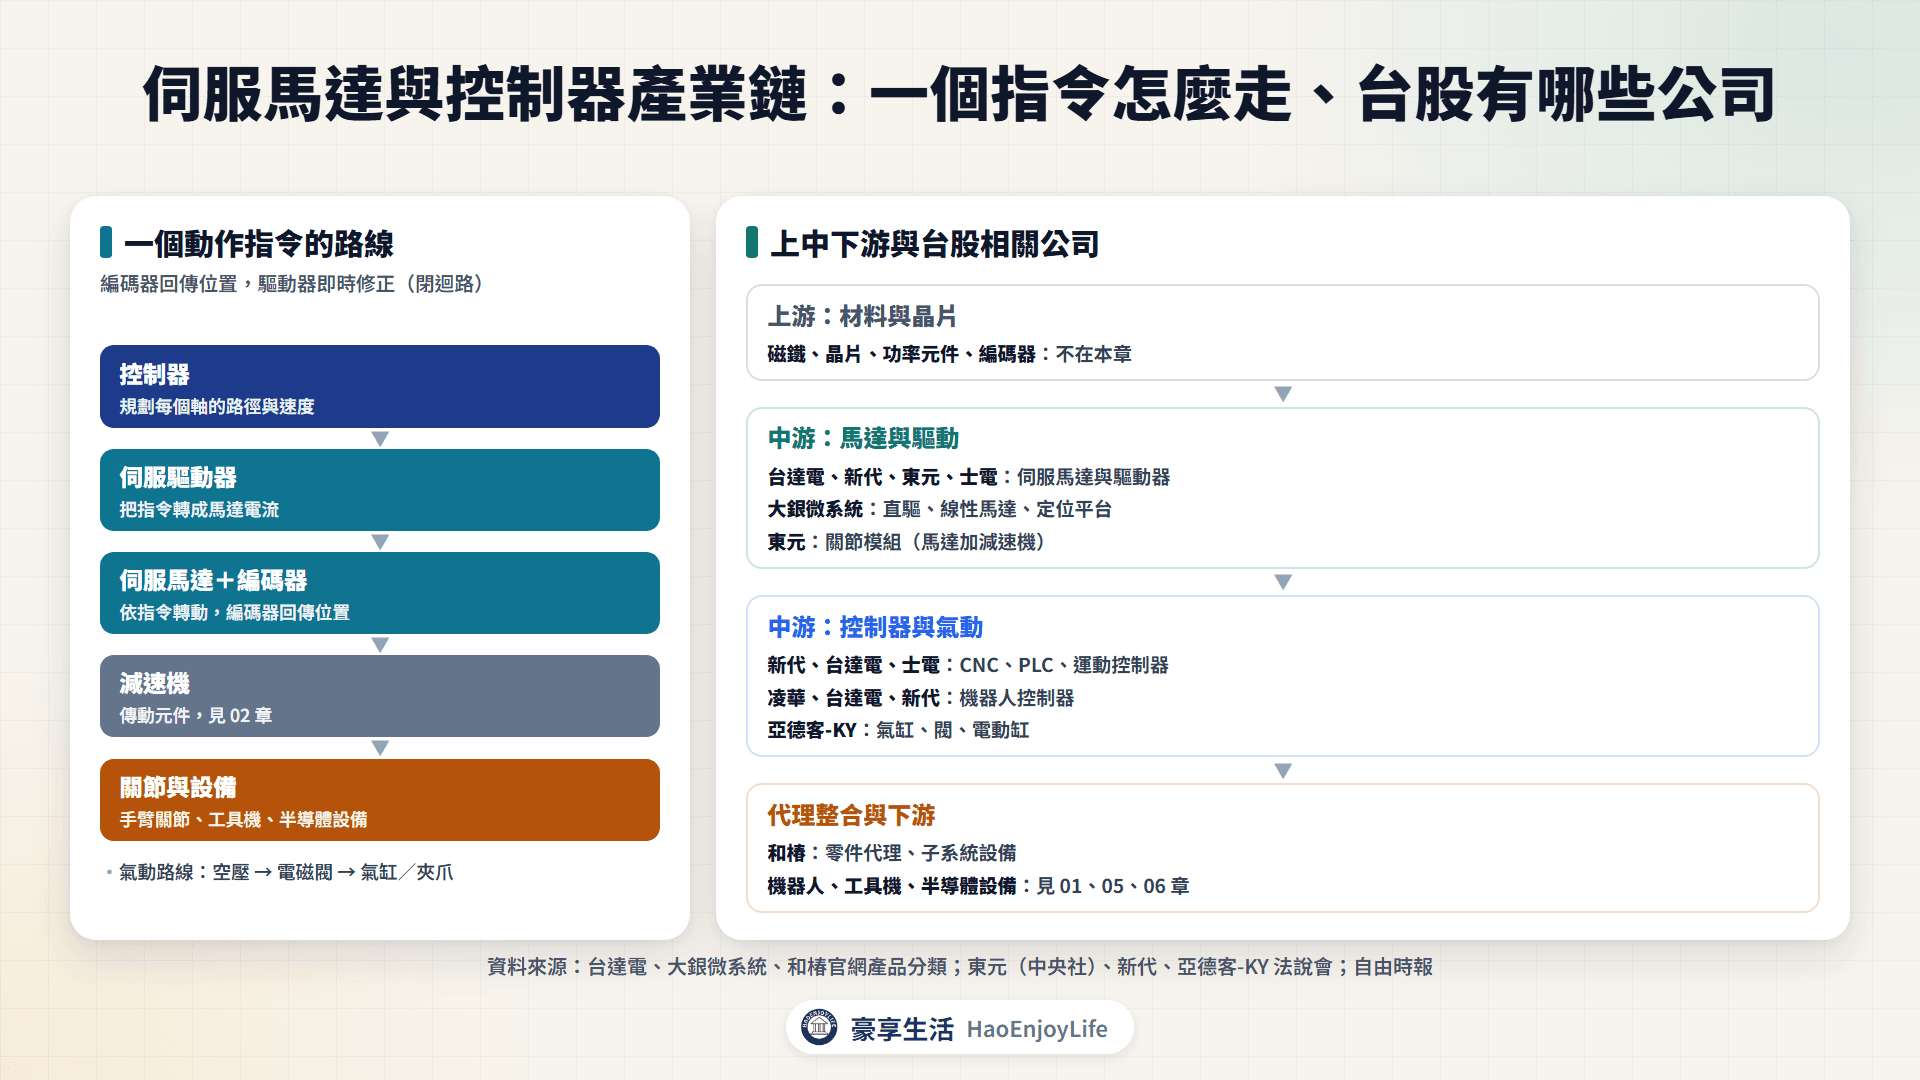Click the HaoEnjoyLife round logo icon
Viewport: 1920px width, 1080px height.
(x=819, y=1027)
